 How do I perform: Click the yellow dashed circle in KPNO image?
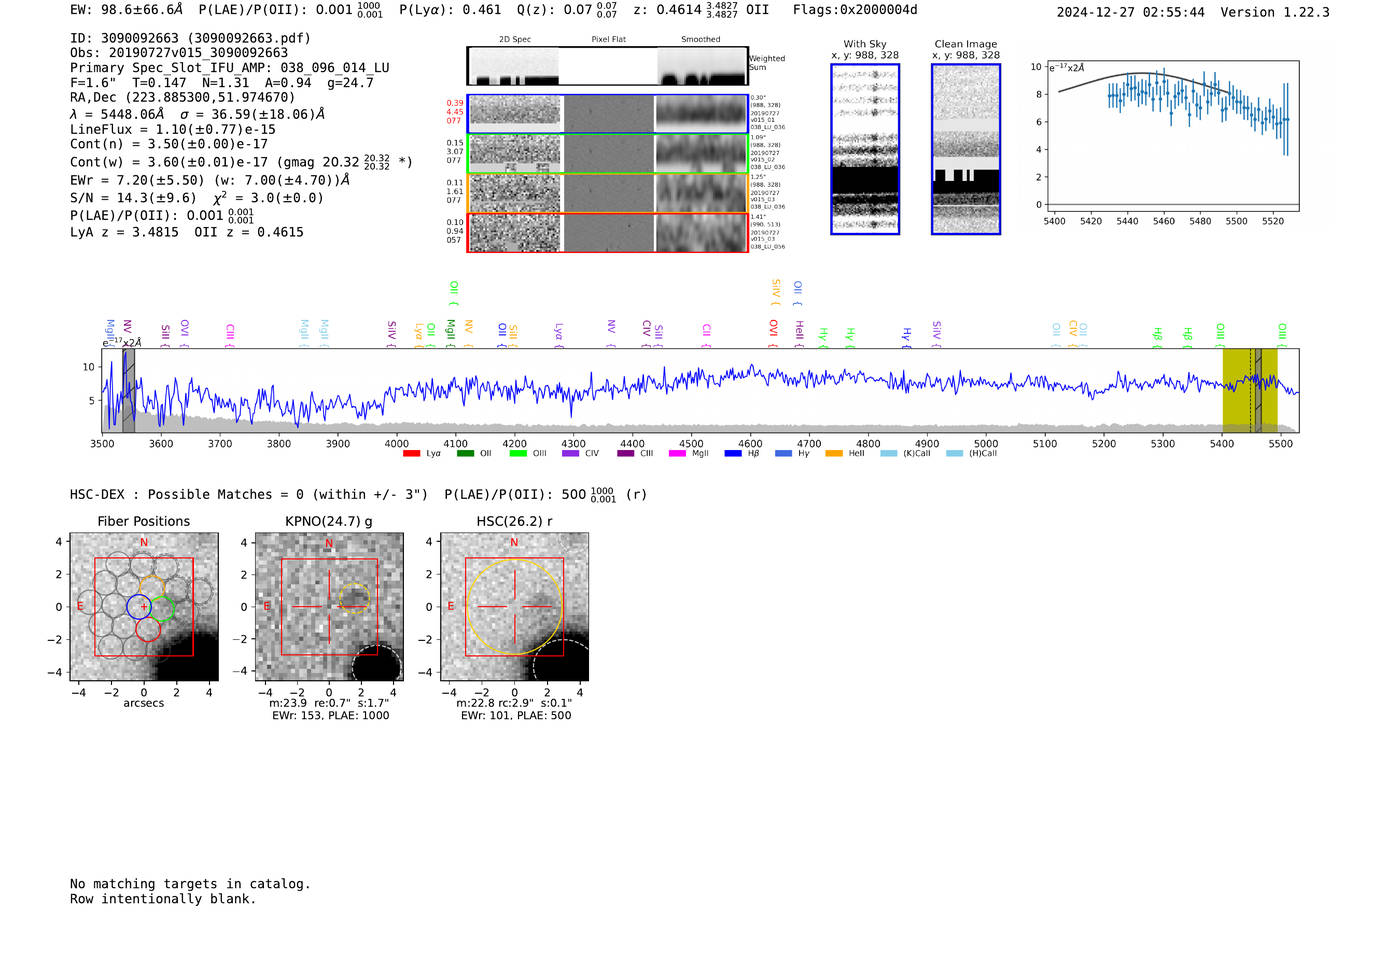354,598
